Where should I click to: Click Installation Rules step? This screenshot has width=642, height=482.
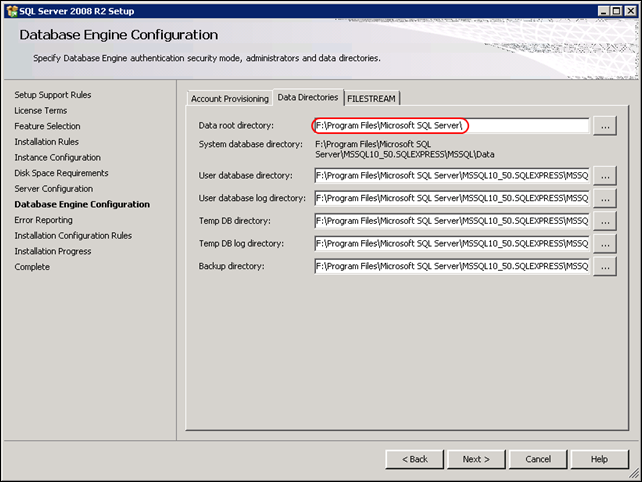click(47, 142)
